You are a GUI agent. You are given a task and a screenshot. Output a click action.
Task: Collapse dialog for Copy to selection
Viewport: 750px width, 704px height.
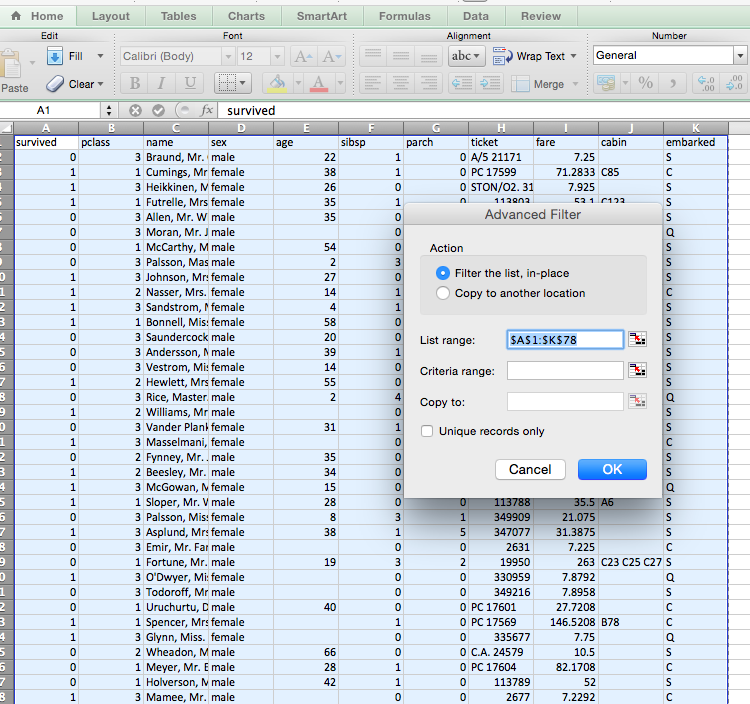point(637,401)
